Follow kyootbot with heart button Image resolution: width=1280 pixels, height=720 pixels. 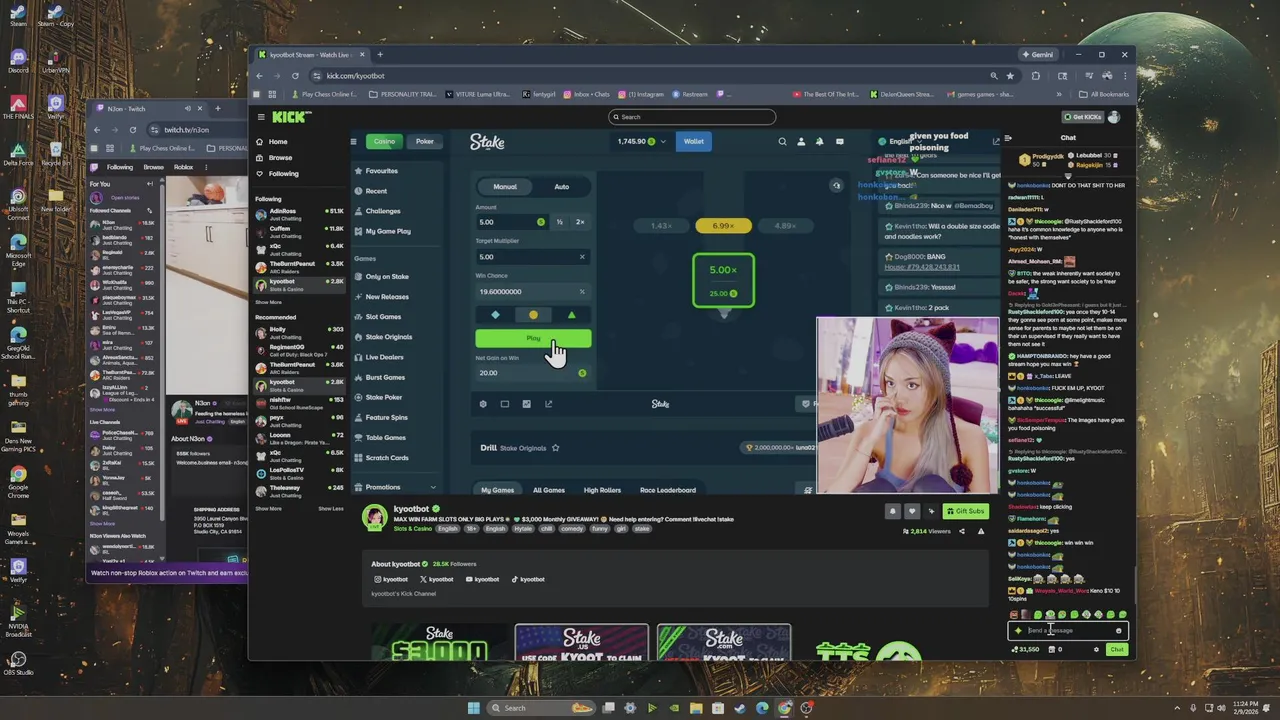[x=911, y=511]
